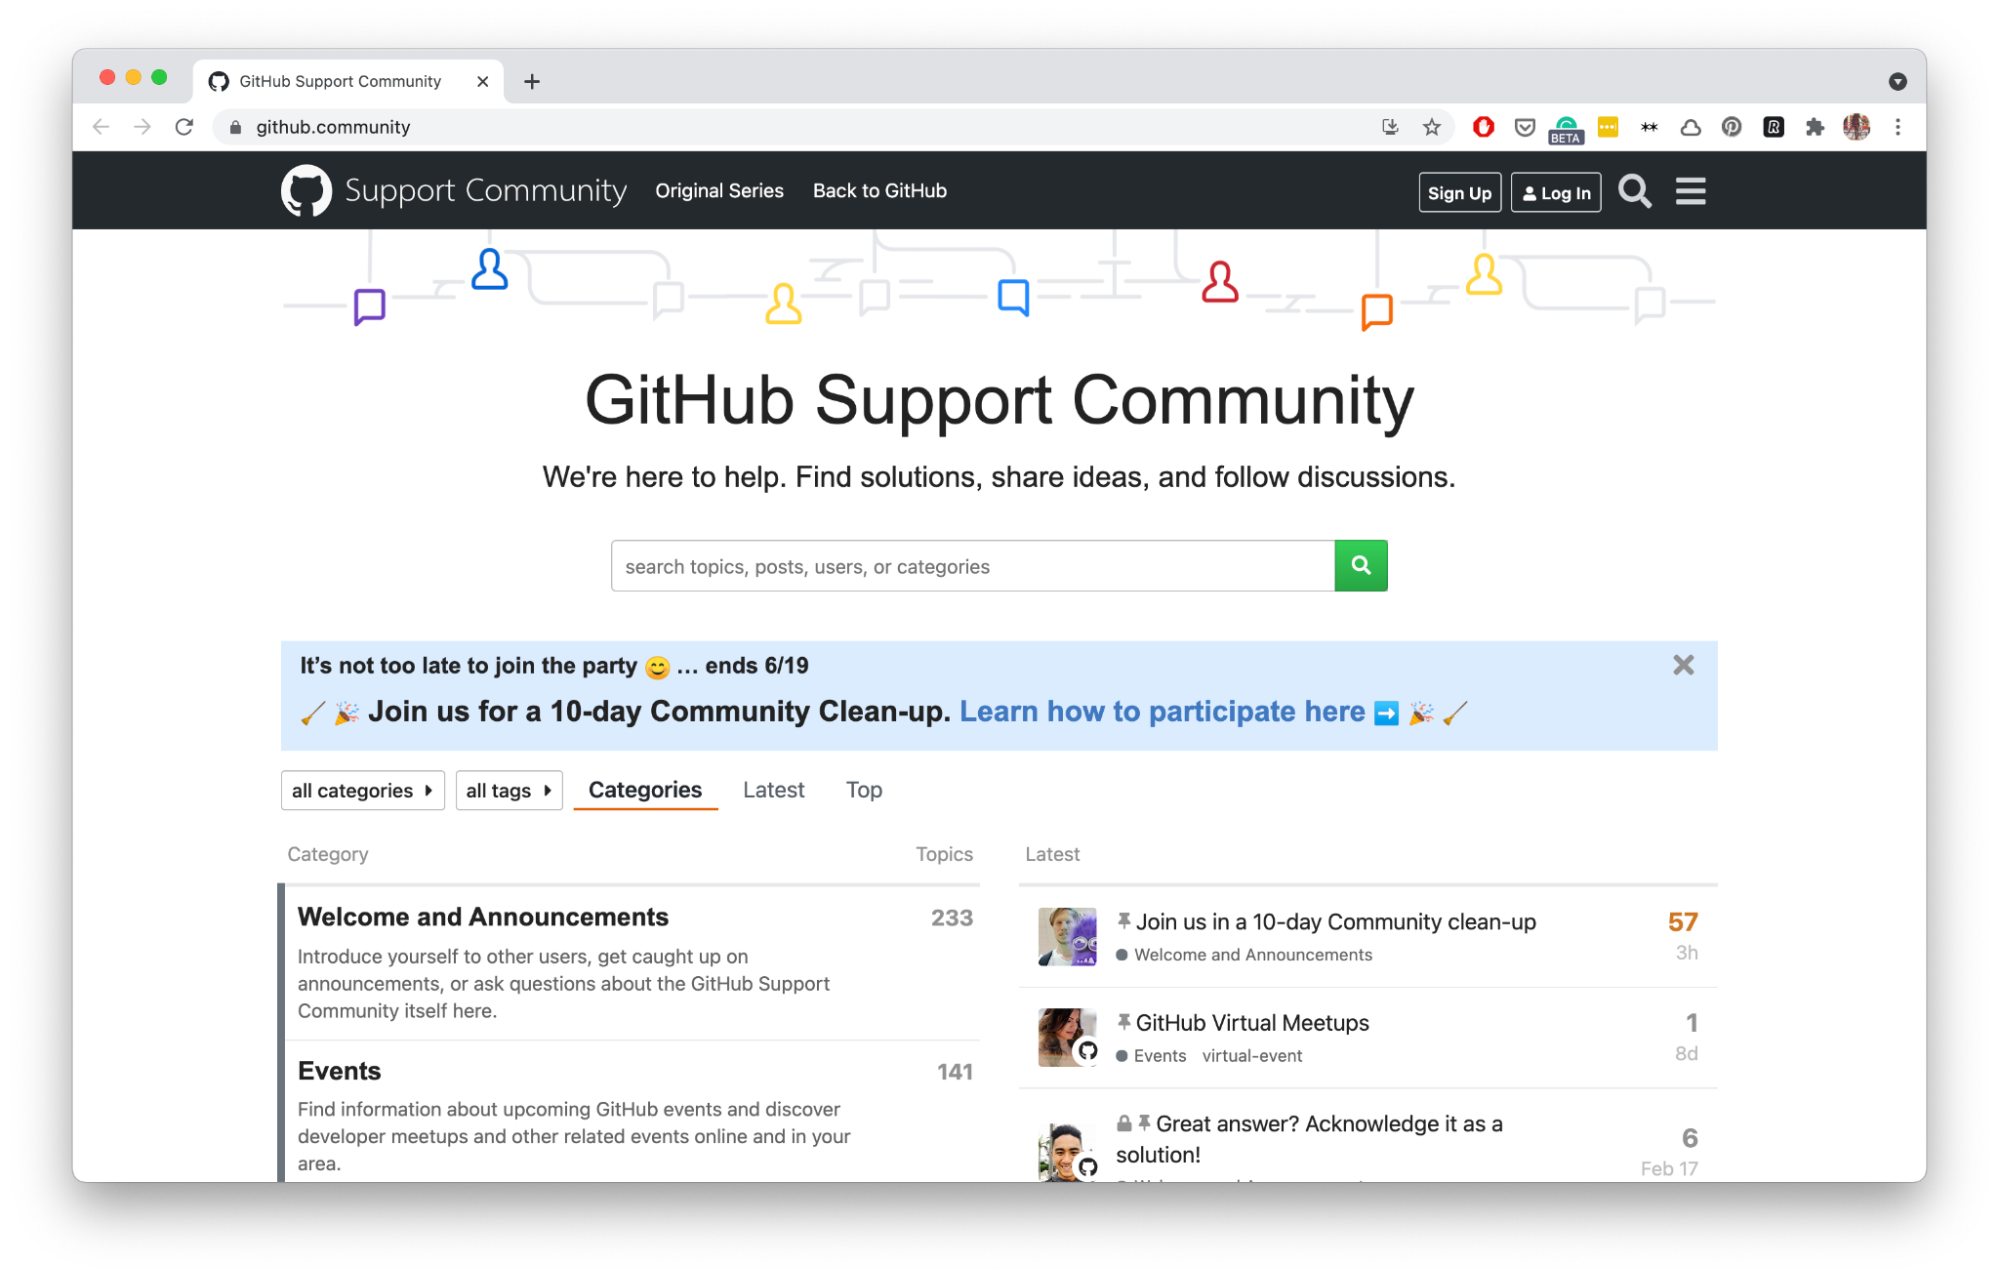Click the 'Back to GitHub' menu item
The image size is (1999, 1278).
pyautogui.click(x=880, y=189)
